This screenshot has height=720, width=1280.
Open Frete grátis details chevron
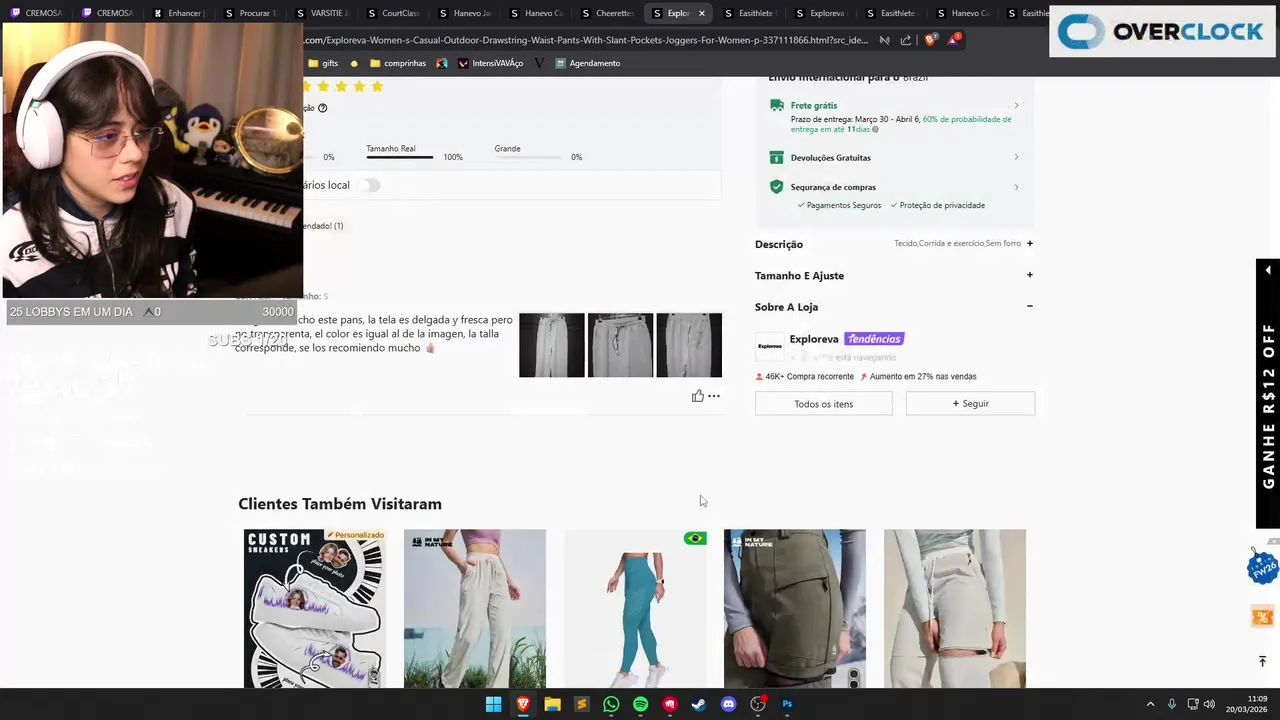click(x=1016, y=105)
